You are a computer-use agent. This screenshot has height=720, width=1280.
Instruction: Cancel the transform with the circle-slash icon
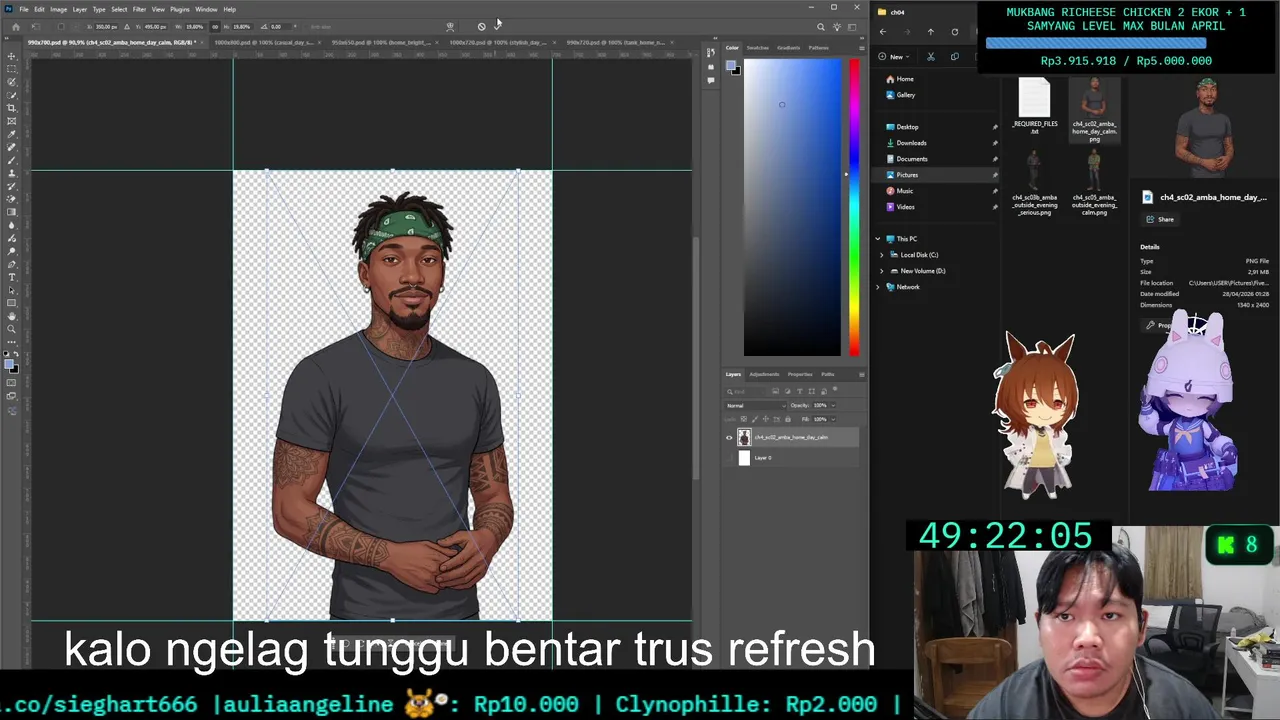point(481,27)
